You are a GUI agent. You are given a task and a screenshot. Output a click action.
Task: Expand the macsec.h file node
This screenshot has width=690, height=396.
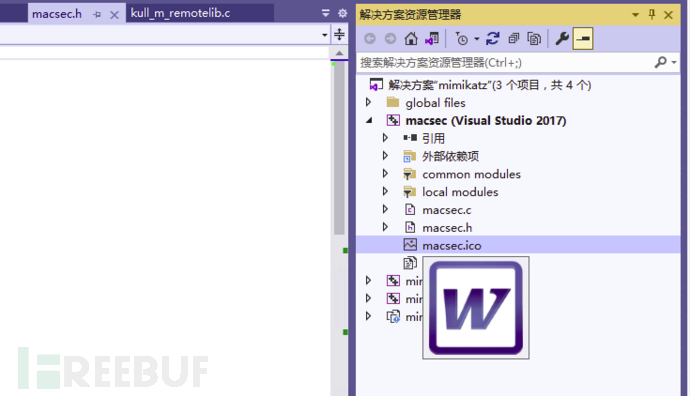coord(385,227)
